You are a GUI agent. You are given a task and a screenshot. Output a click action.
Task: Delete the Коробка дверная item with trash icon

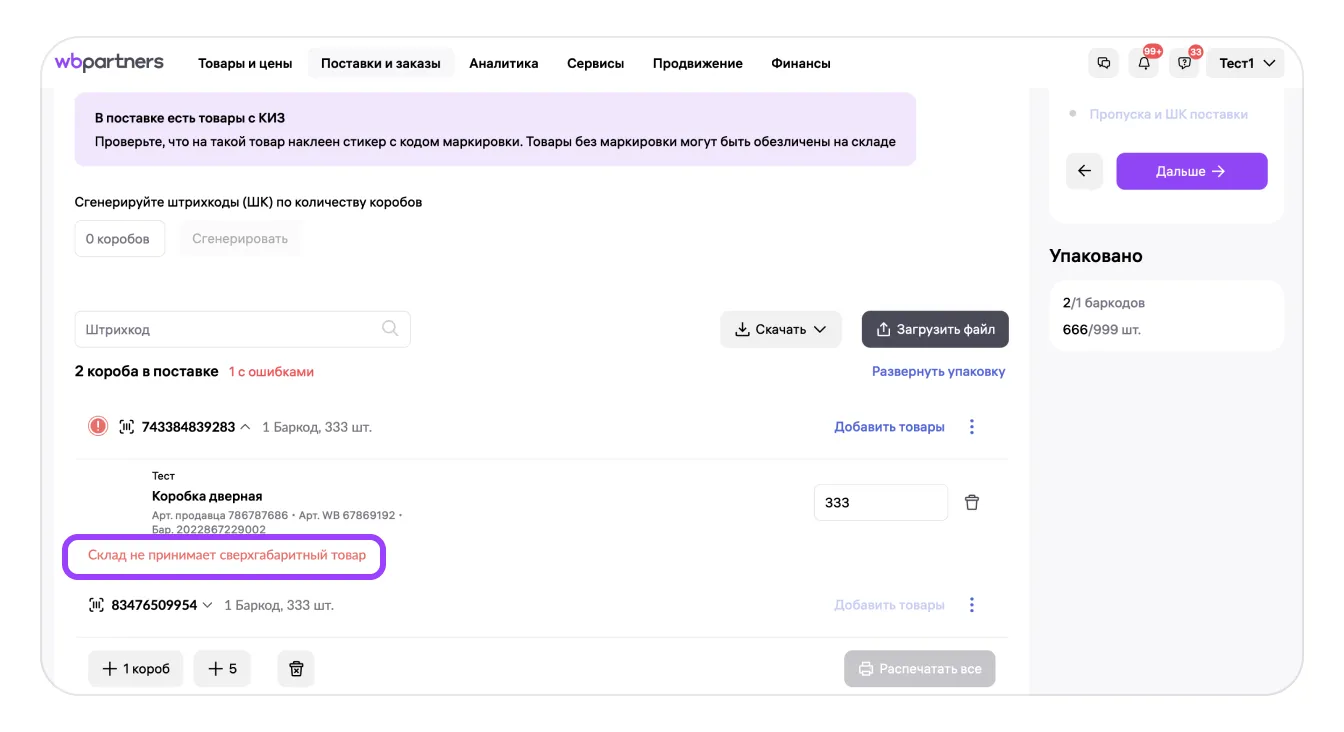pos(971,502)
